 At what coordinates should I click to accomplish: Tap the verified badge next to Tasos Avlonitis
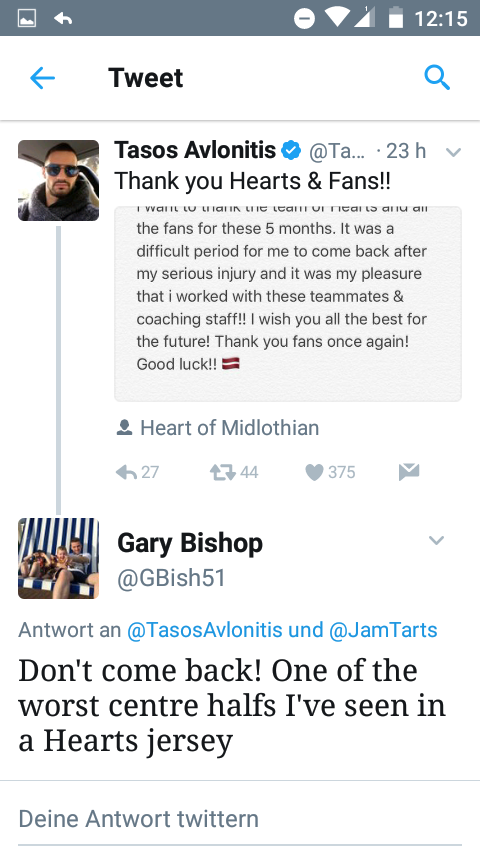[291, 150]
